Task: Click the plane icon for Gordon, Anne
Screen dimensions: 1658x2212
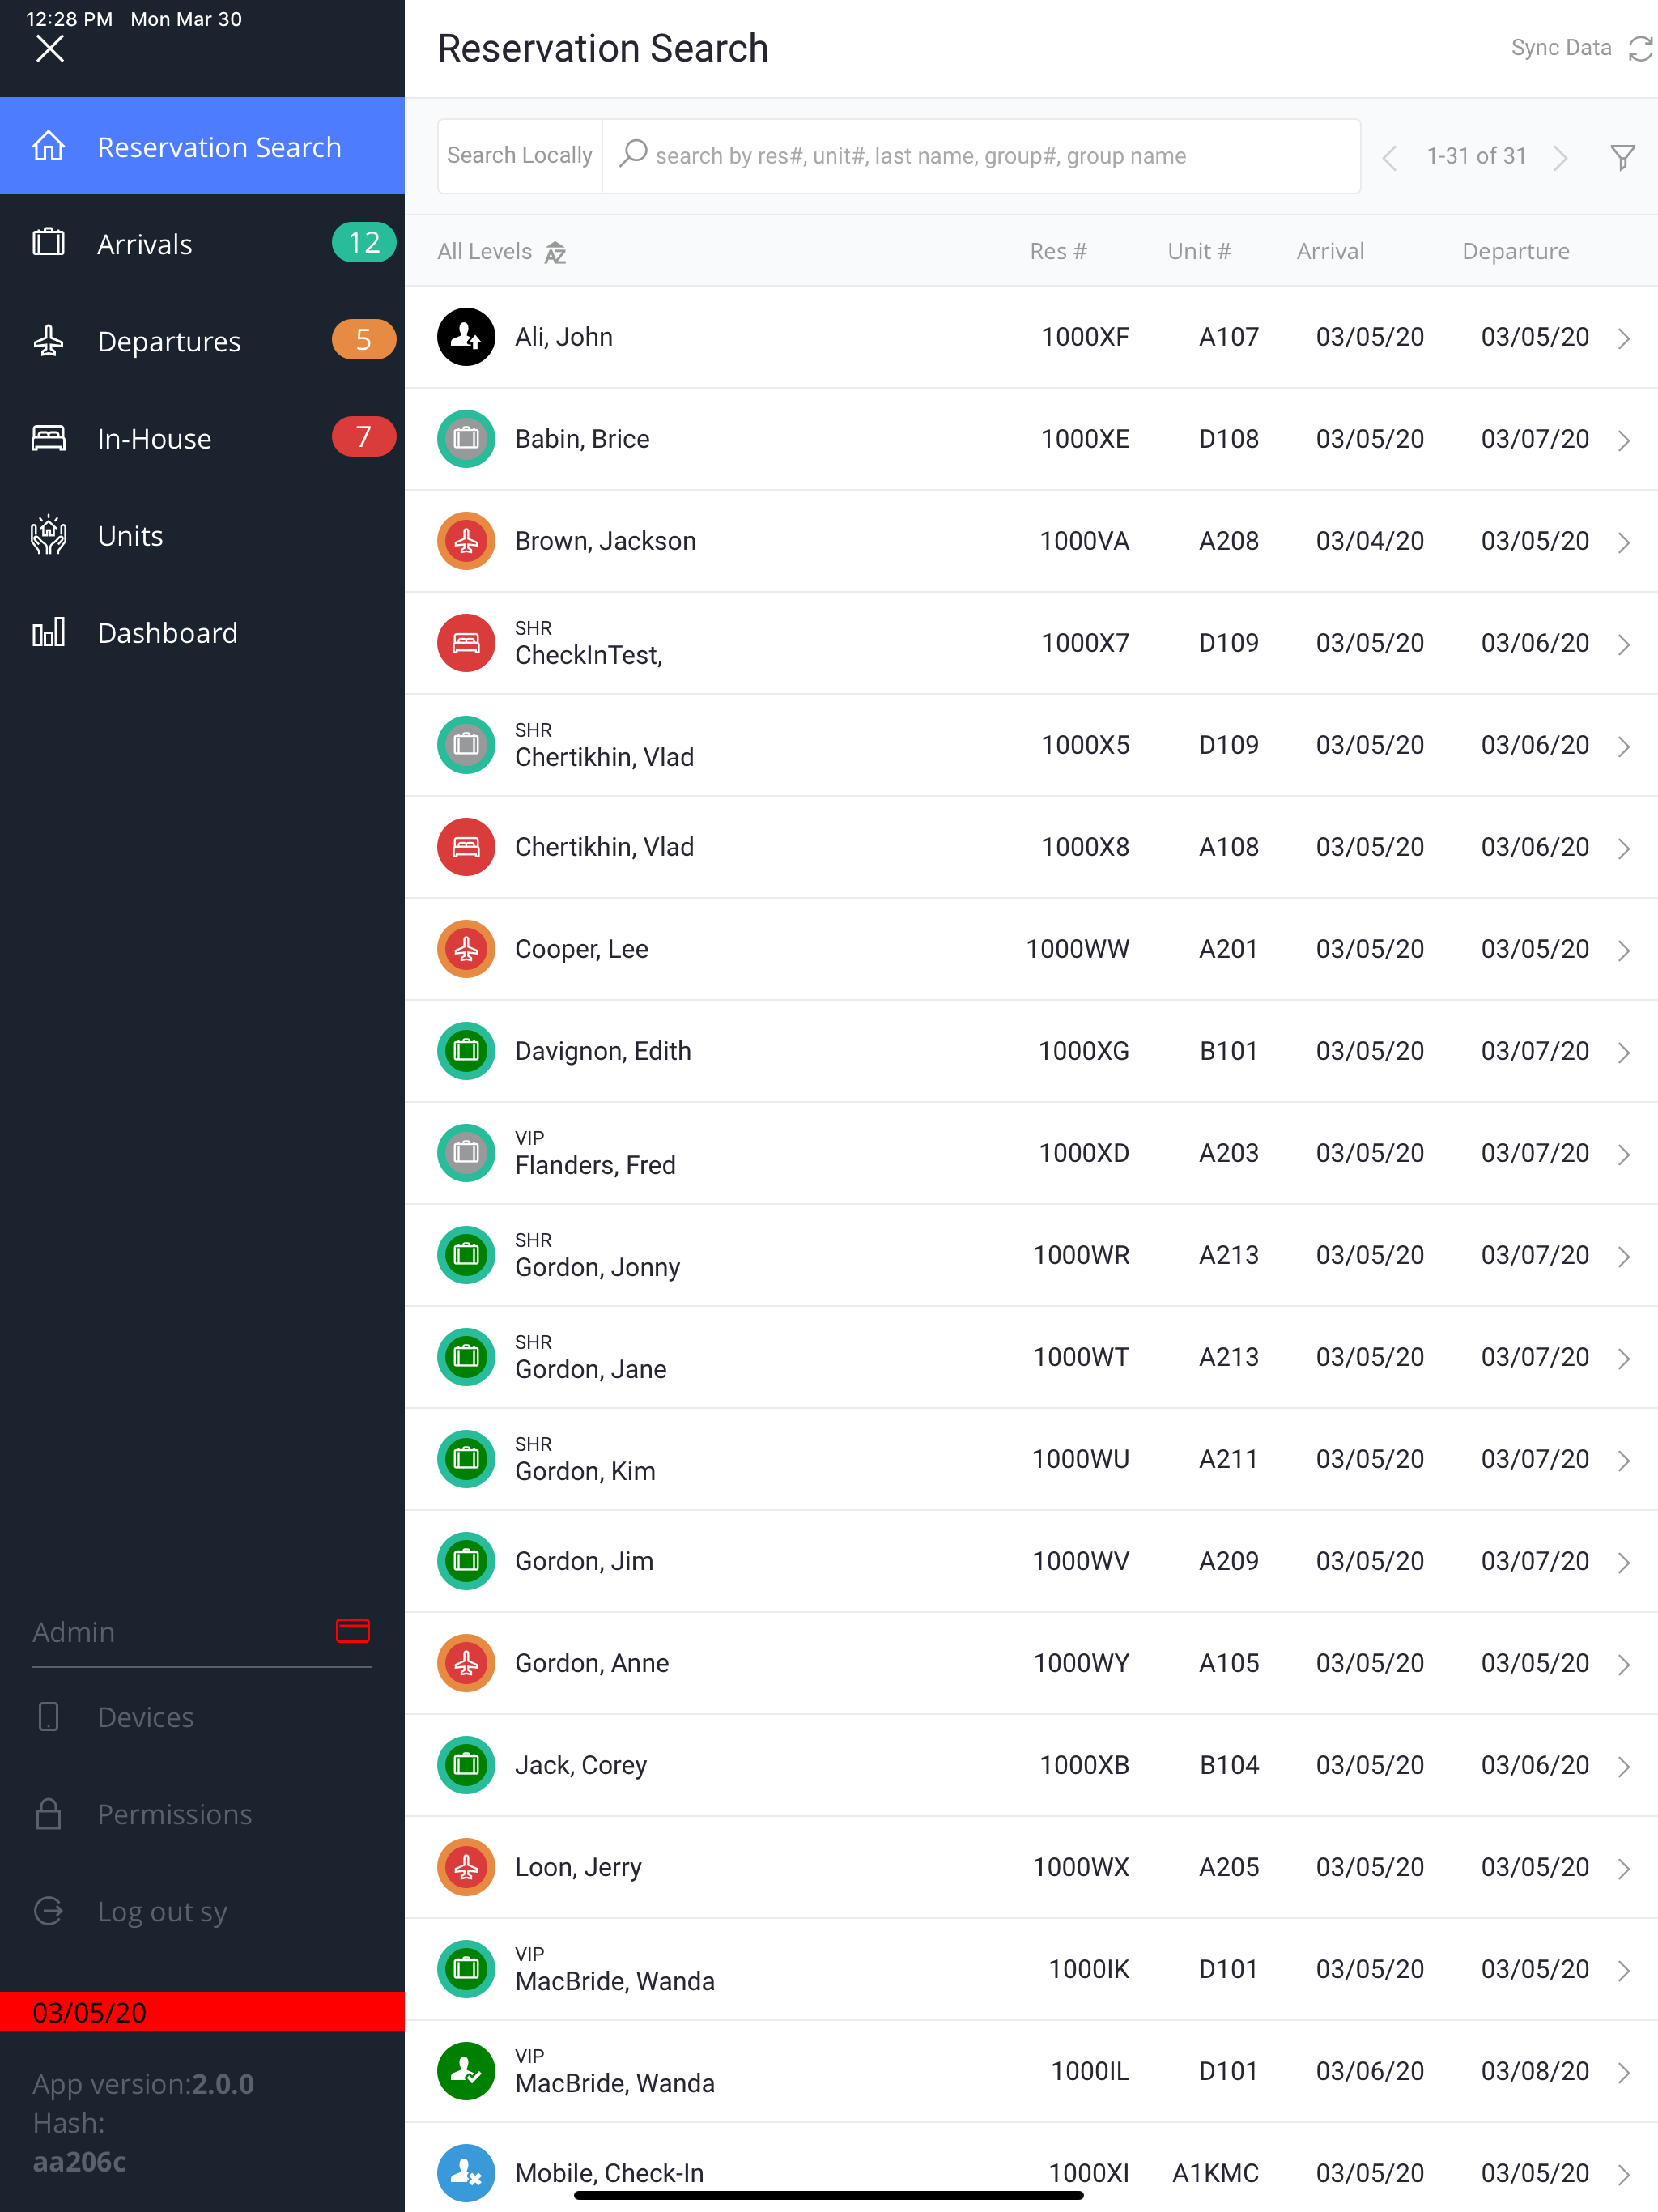Action: [x=466, y=1662]
